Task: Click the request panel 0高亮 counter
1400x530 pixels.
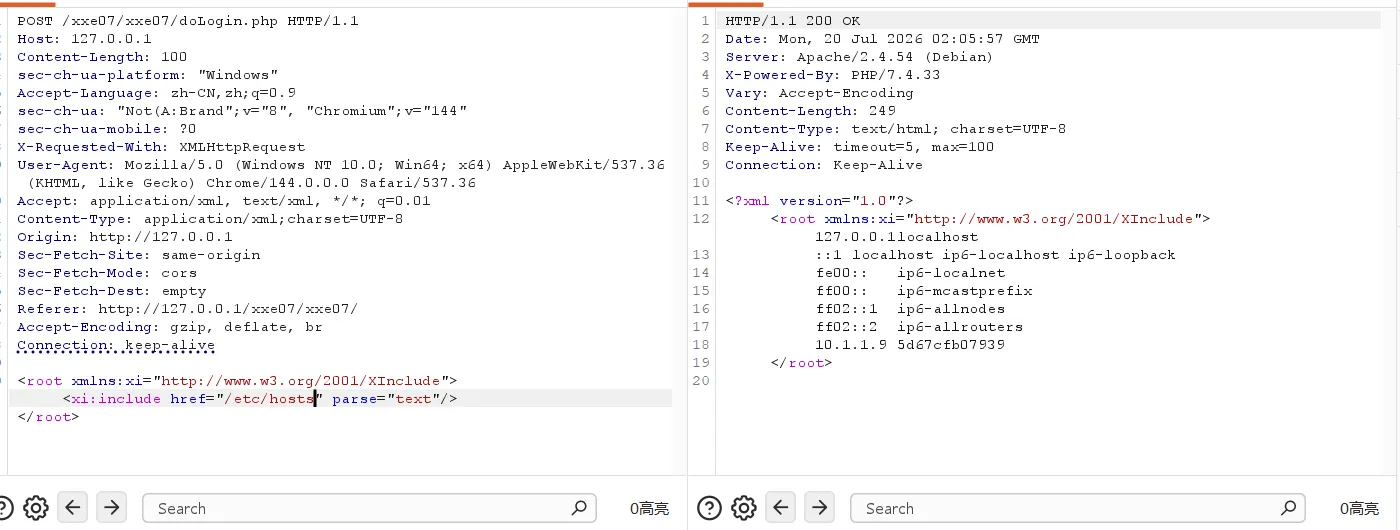Action: pyautogui.click(x=649, y=509)
